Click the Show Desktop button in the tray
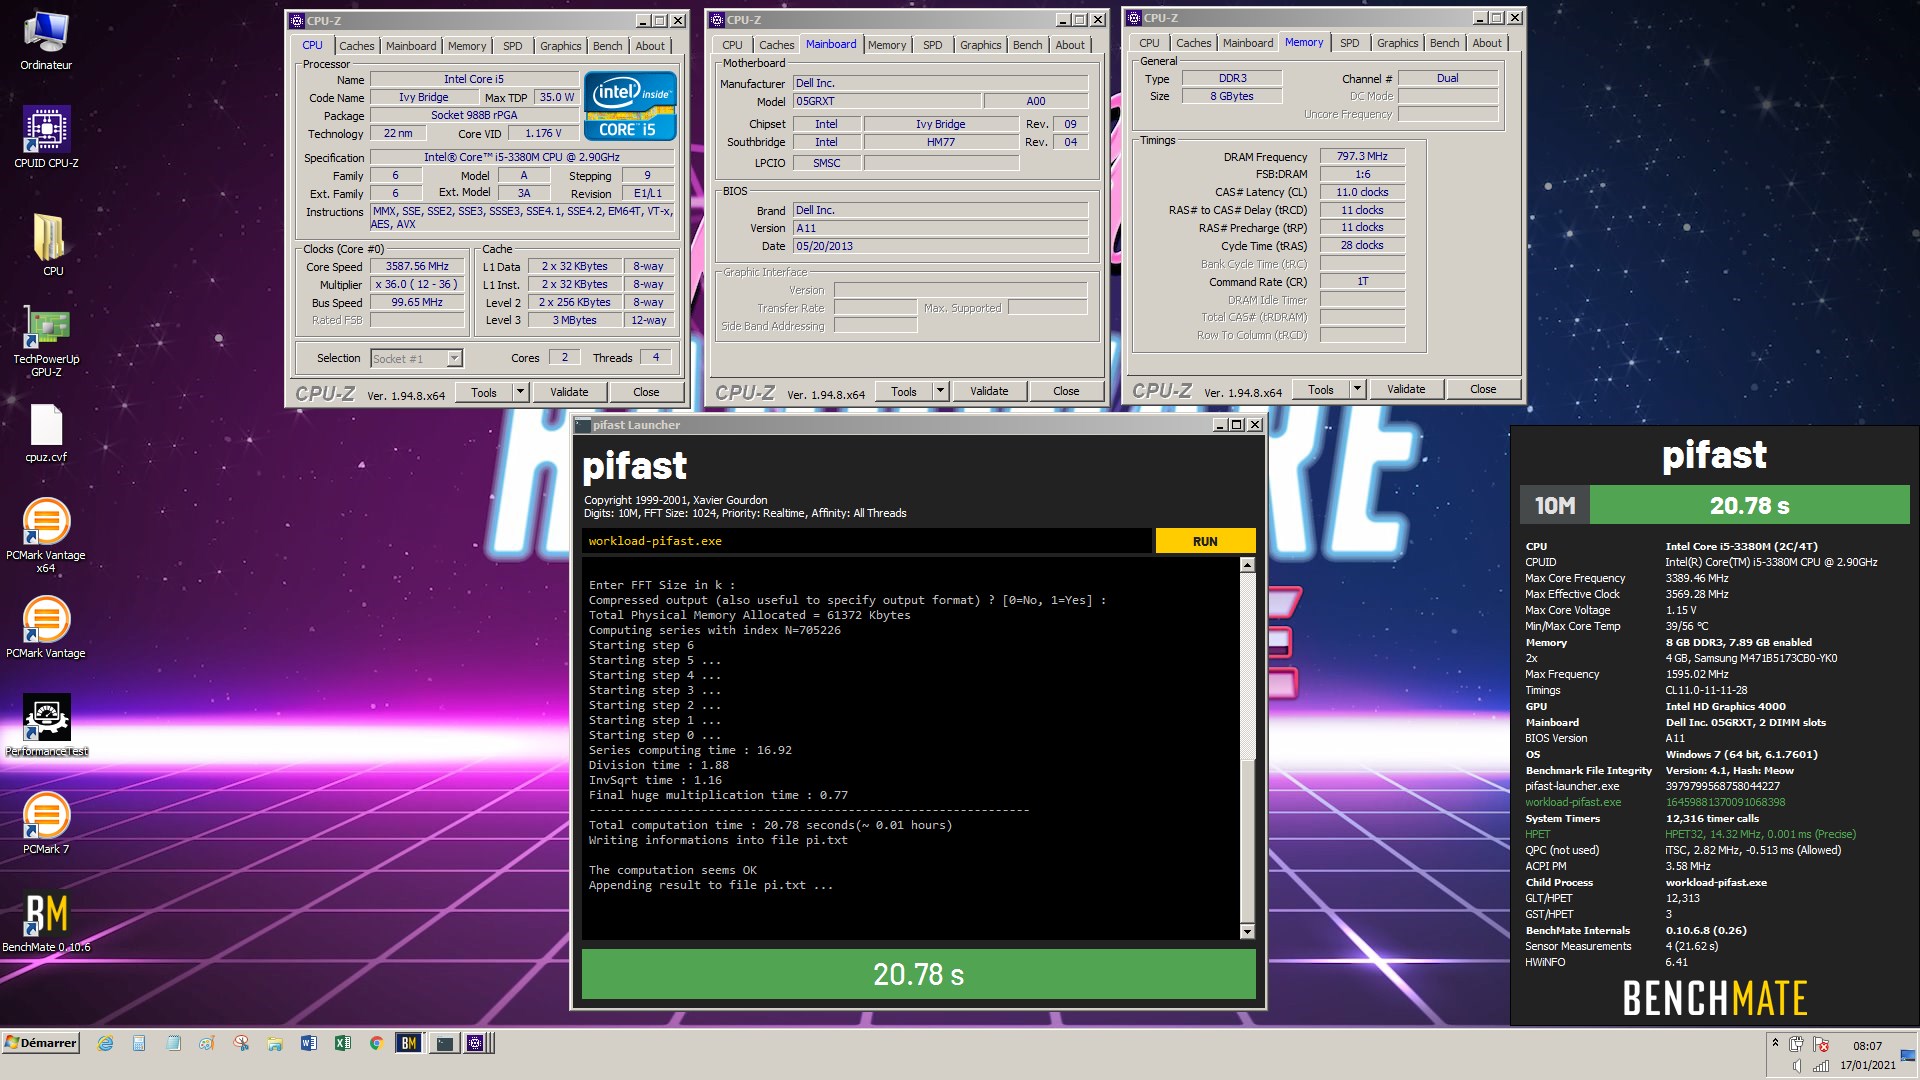This screenshot has width=1920, height=1080. (1908, 1056)
